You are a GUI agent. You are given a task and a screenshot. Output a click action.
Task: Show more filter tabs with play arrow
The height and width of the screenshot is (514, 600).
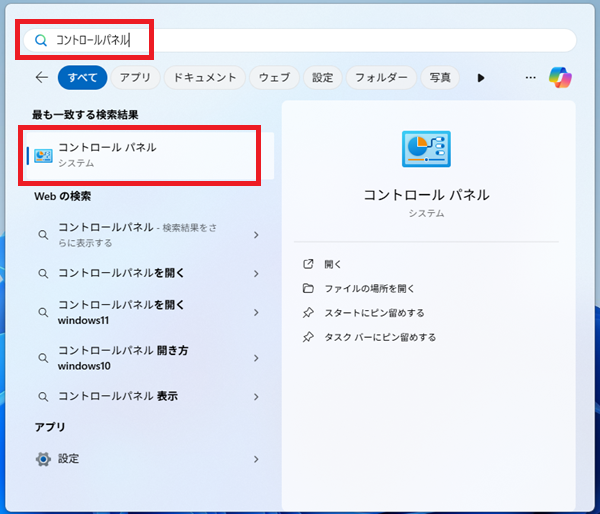point(481,78)
